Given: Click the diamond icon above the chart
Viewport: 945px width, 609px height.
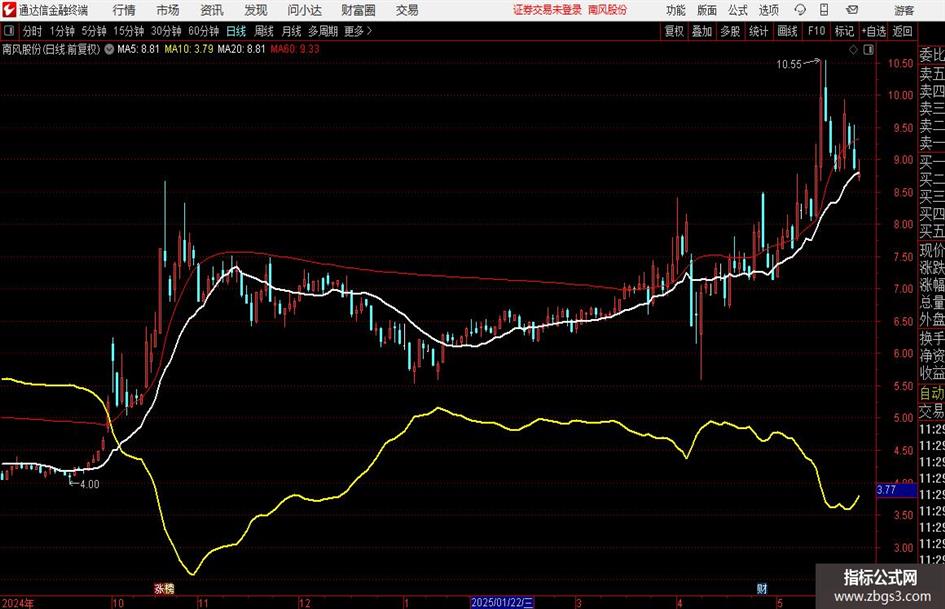Looking at the screenshot, I should [853, 49].
